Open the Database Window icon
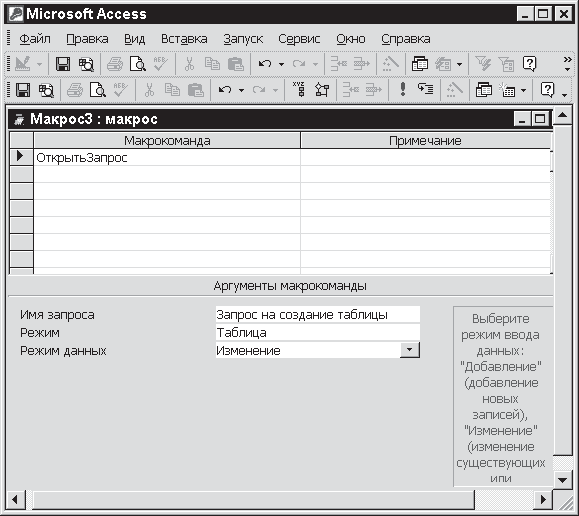Screen dimensions: 579x516 [483, 89]
